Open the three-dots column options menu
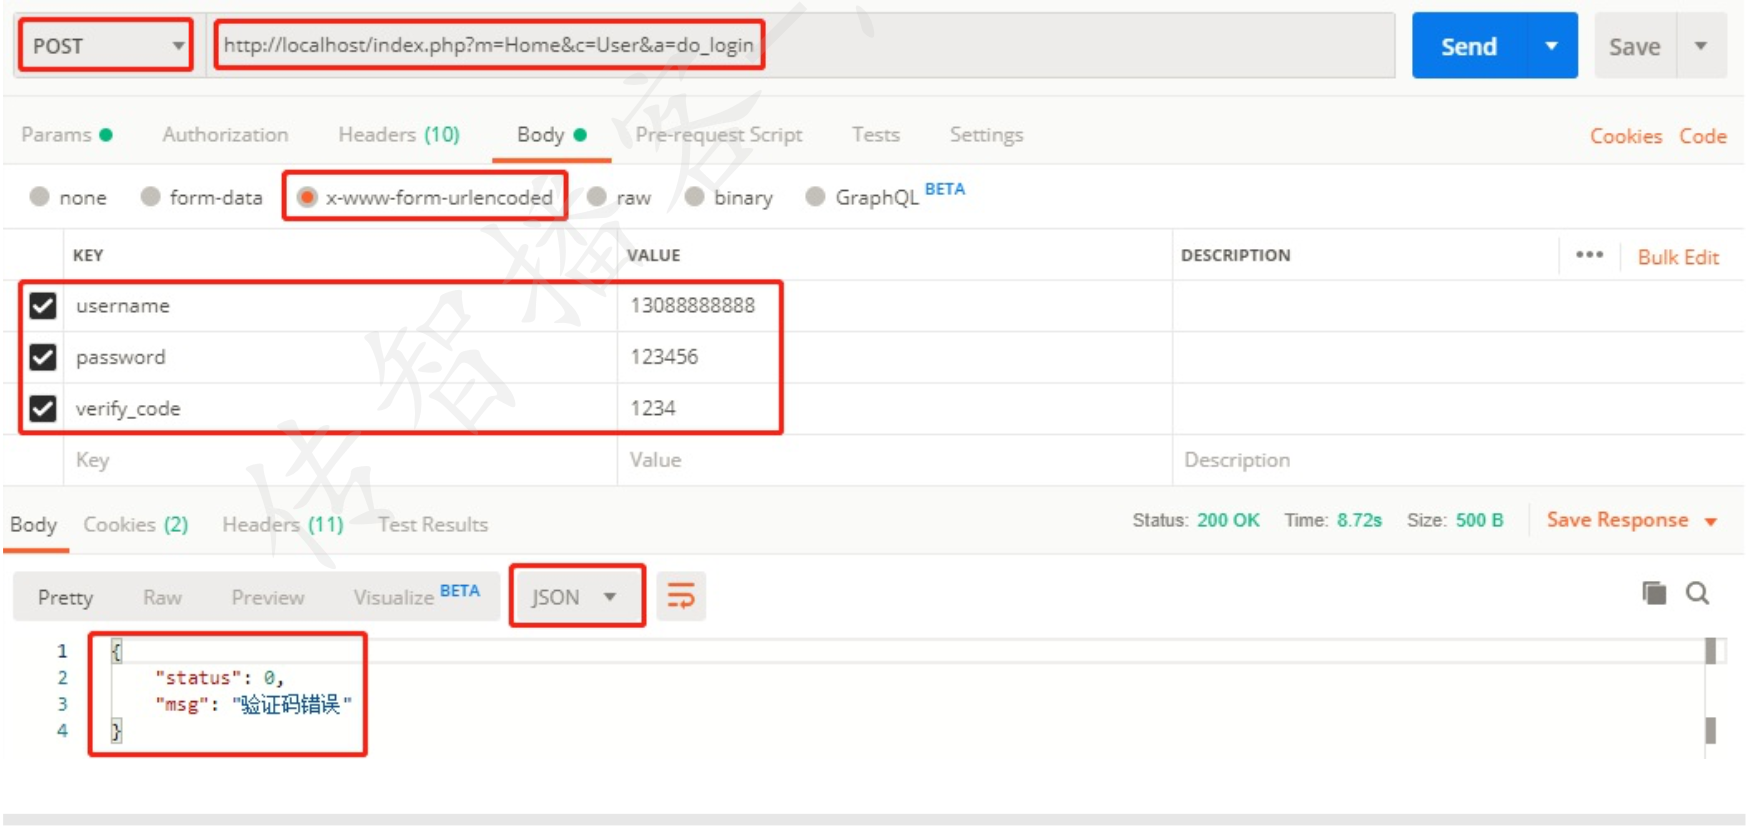Image resolution: width=1762 pixels, height=826 pixels. tap(1589, 255)
